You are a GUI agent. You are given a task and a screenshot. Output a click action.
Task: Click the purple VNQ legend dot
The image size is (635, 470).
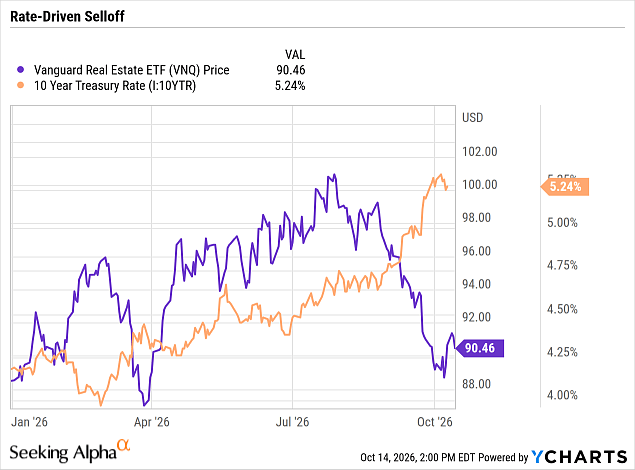(20, 70)
